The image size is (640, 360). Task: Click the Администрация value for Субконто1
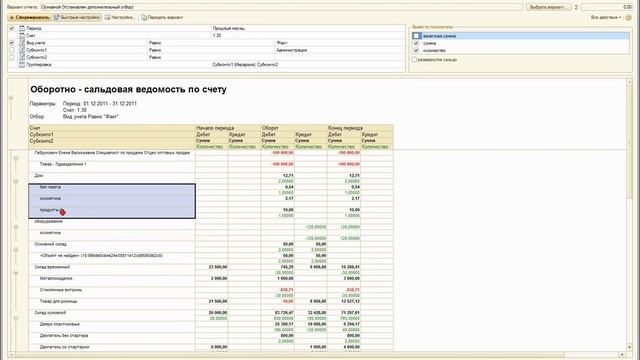(291, 50)
